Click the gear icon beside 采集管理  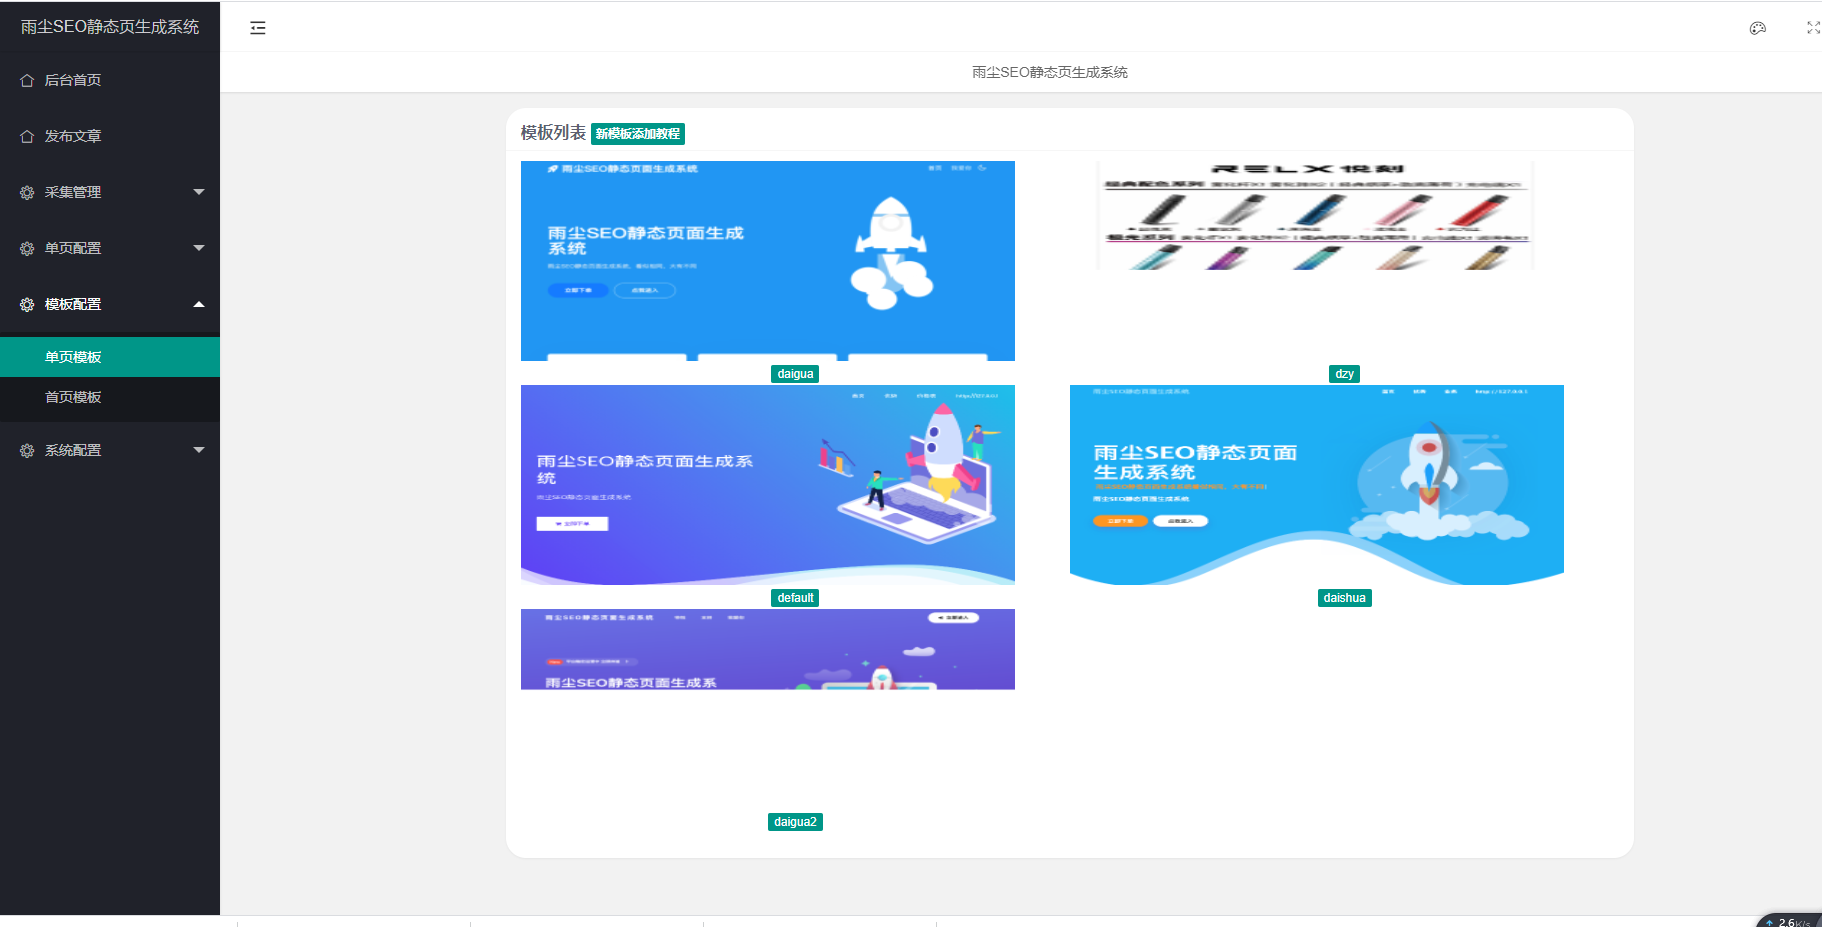[27, 192]
